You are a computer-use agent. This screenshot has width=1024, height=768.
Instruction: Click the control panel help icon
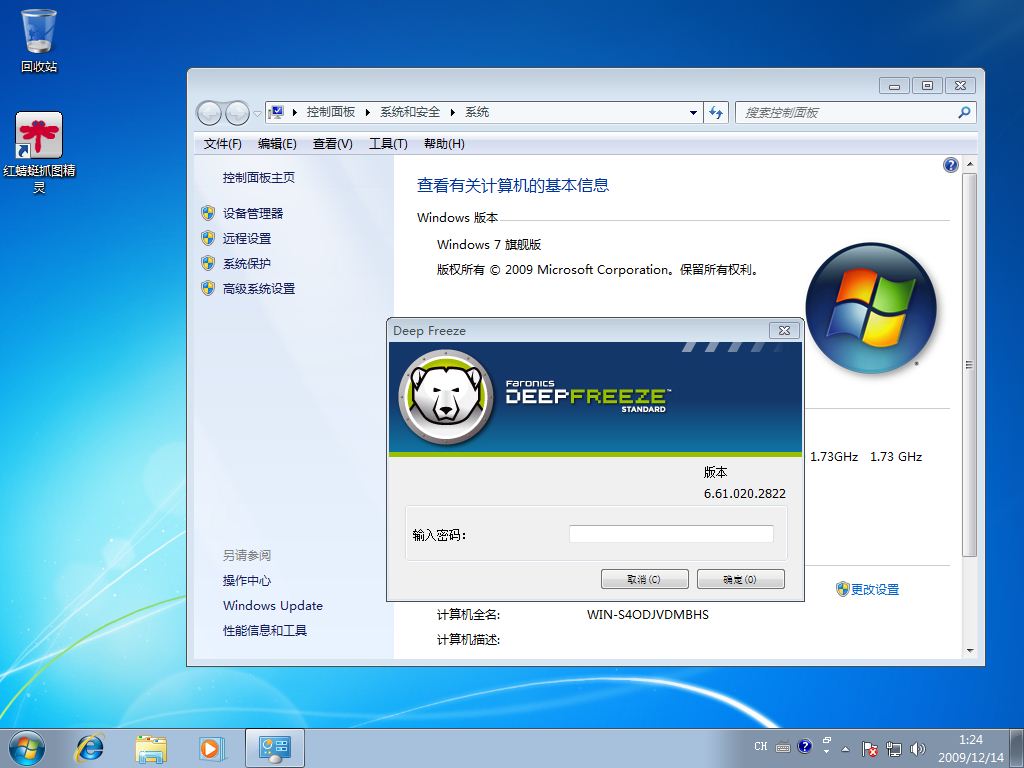pyautogui.click(x=951, y=165)
